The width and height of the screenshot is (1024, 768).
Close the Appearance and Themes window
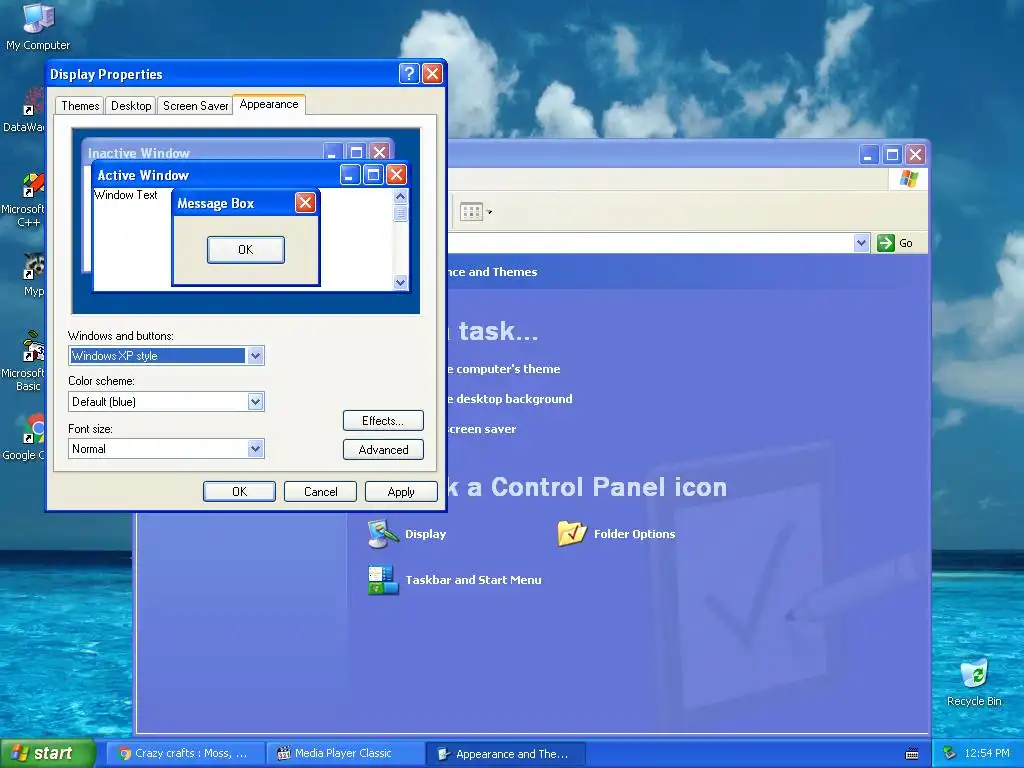[x=916, y=155]
